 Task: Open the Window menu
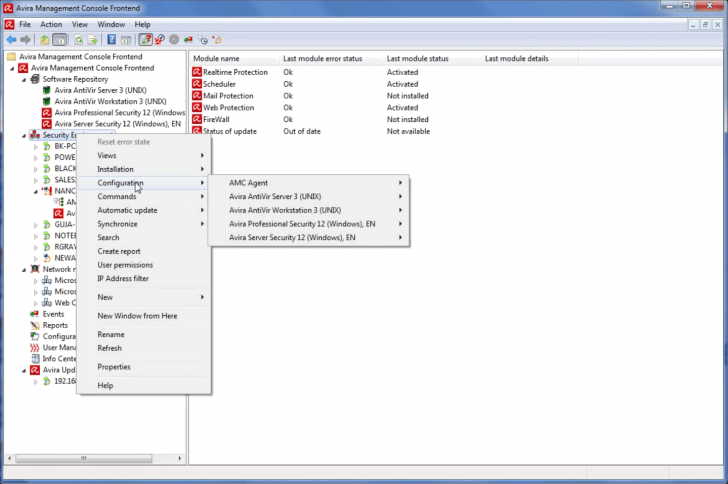[111, 25]
